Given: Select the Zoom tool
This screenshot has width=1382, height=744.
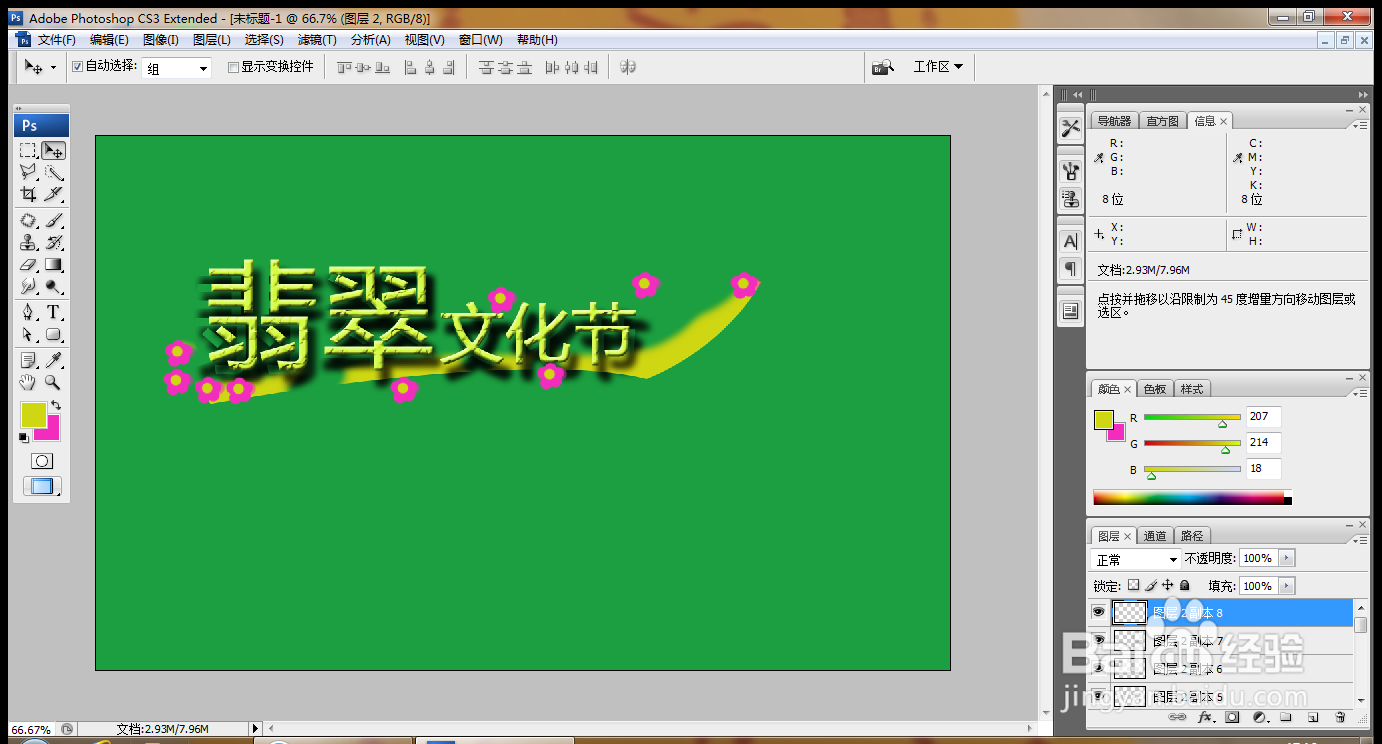Looking at the screenshot, I should pyautogui.click(x=54, y=382).
